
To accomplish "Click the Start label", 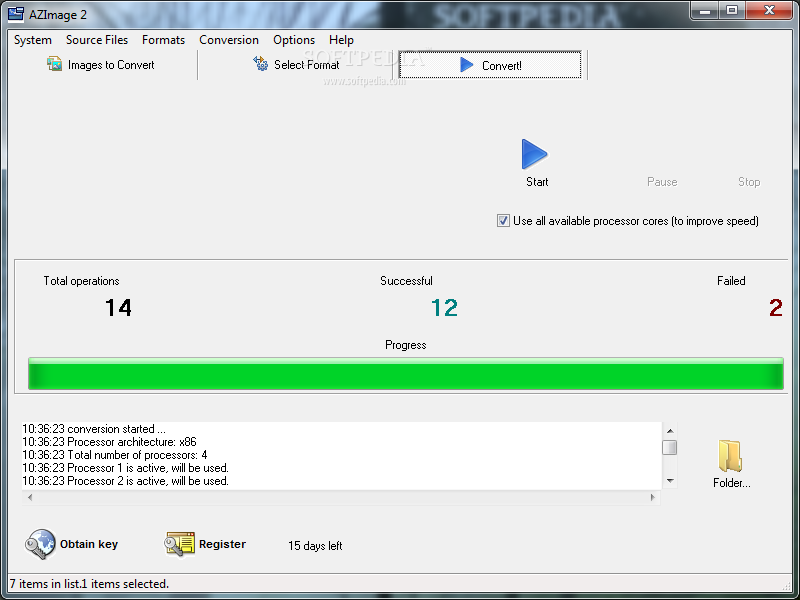I will pyautogui.click(x=537, y=182).
